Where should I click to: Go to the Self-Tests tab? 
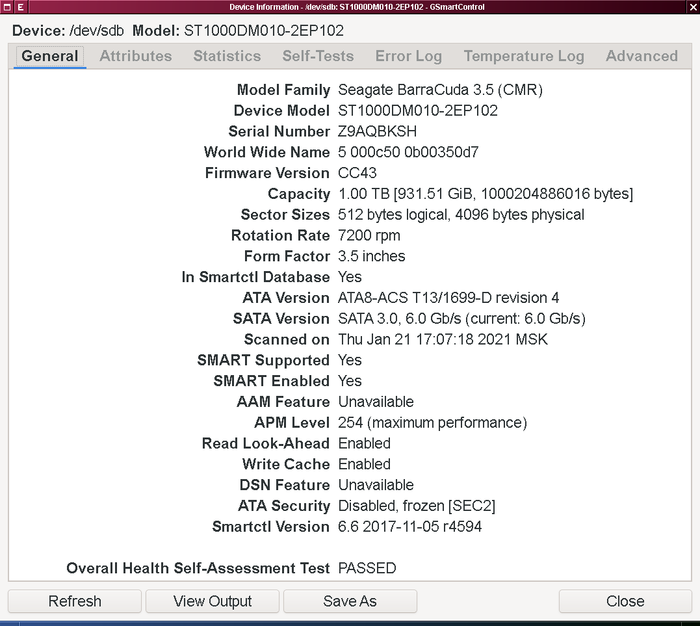(x=318, y=56)
